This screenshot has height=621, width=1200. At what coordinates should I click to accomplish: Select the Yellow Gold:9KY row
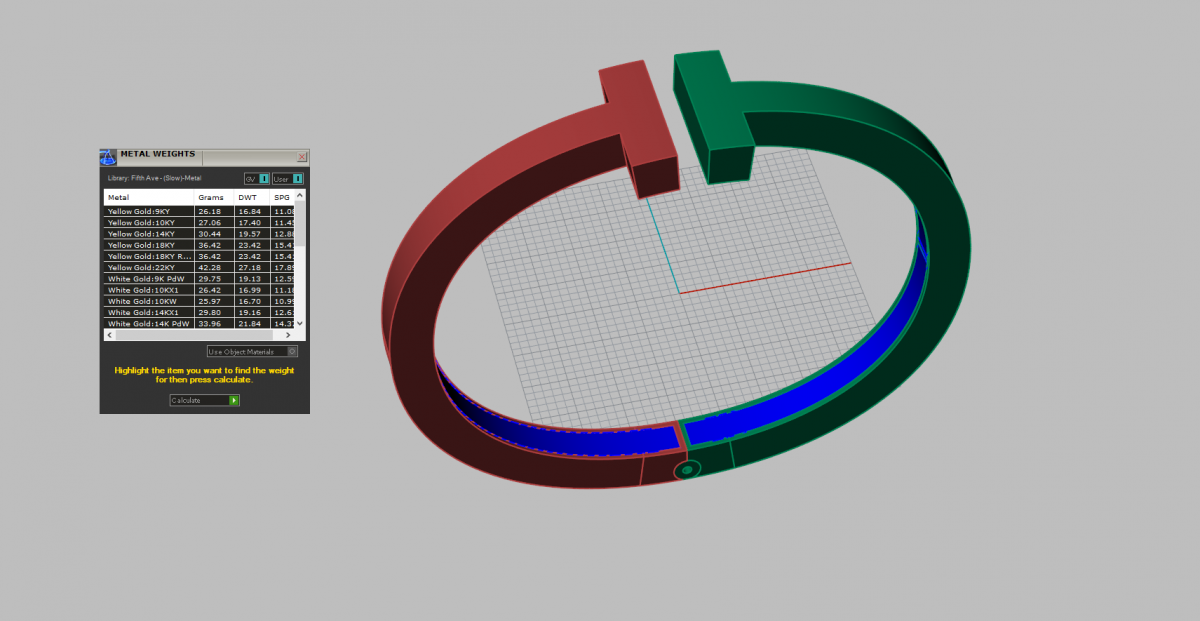(x=199, y=211)
